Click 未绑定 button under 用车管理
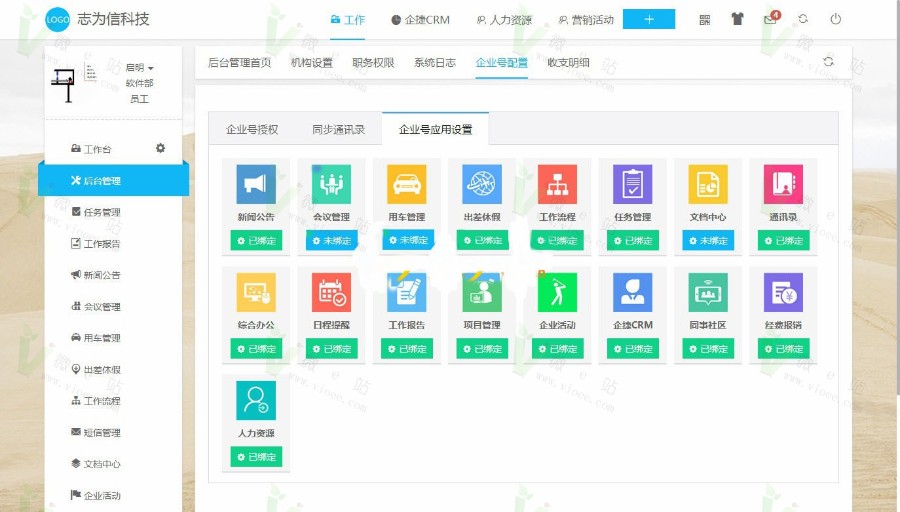This screenshot has height=512, width=900. pos(408,240)
